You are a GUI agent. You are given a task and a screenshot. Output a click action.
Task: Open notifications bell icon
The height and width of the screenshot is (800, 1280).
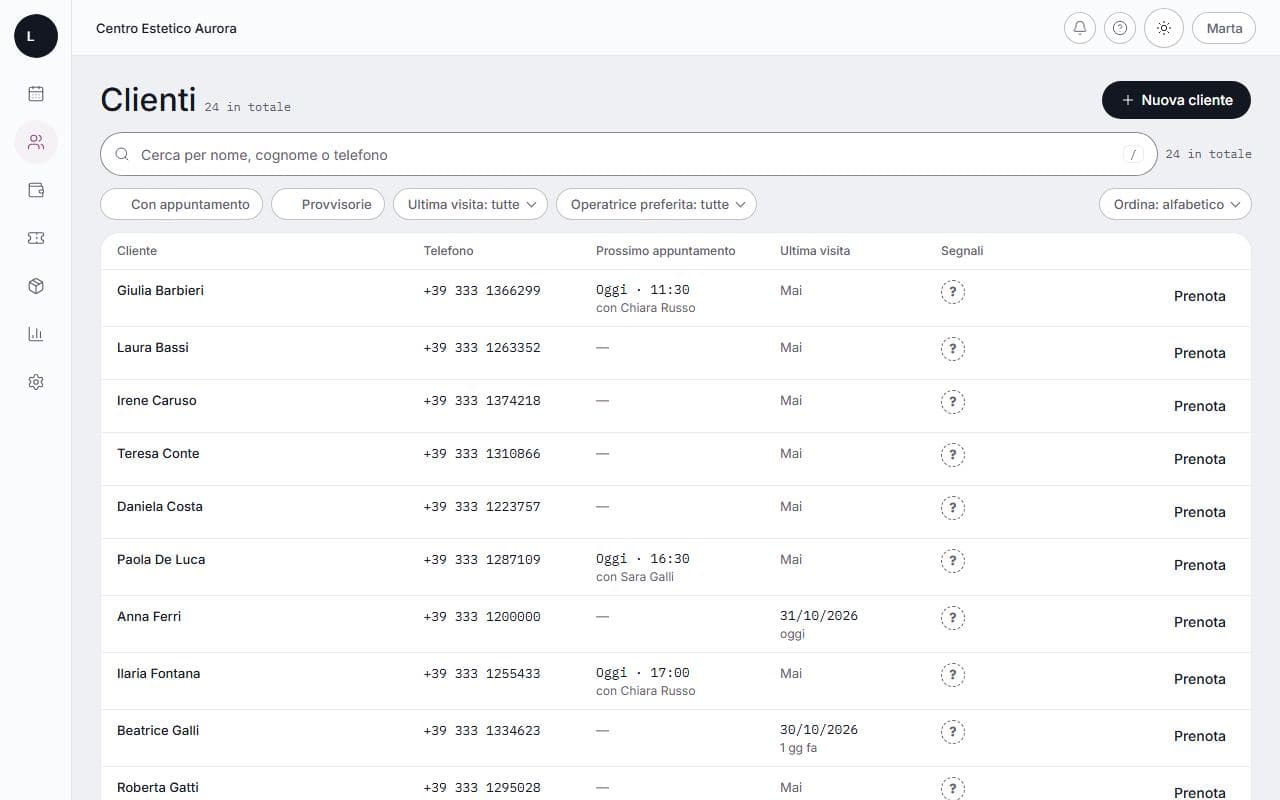pyautogui.click(x=1080, y=28)
